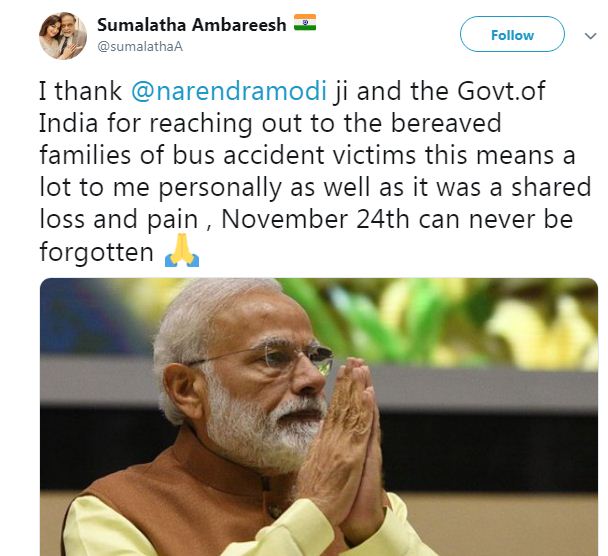Click the "Govt.of" text in first line

(501, 92)
